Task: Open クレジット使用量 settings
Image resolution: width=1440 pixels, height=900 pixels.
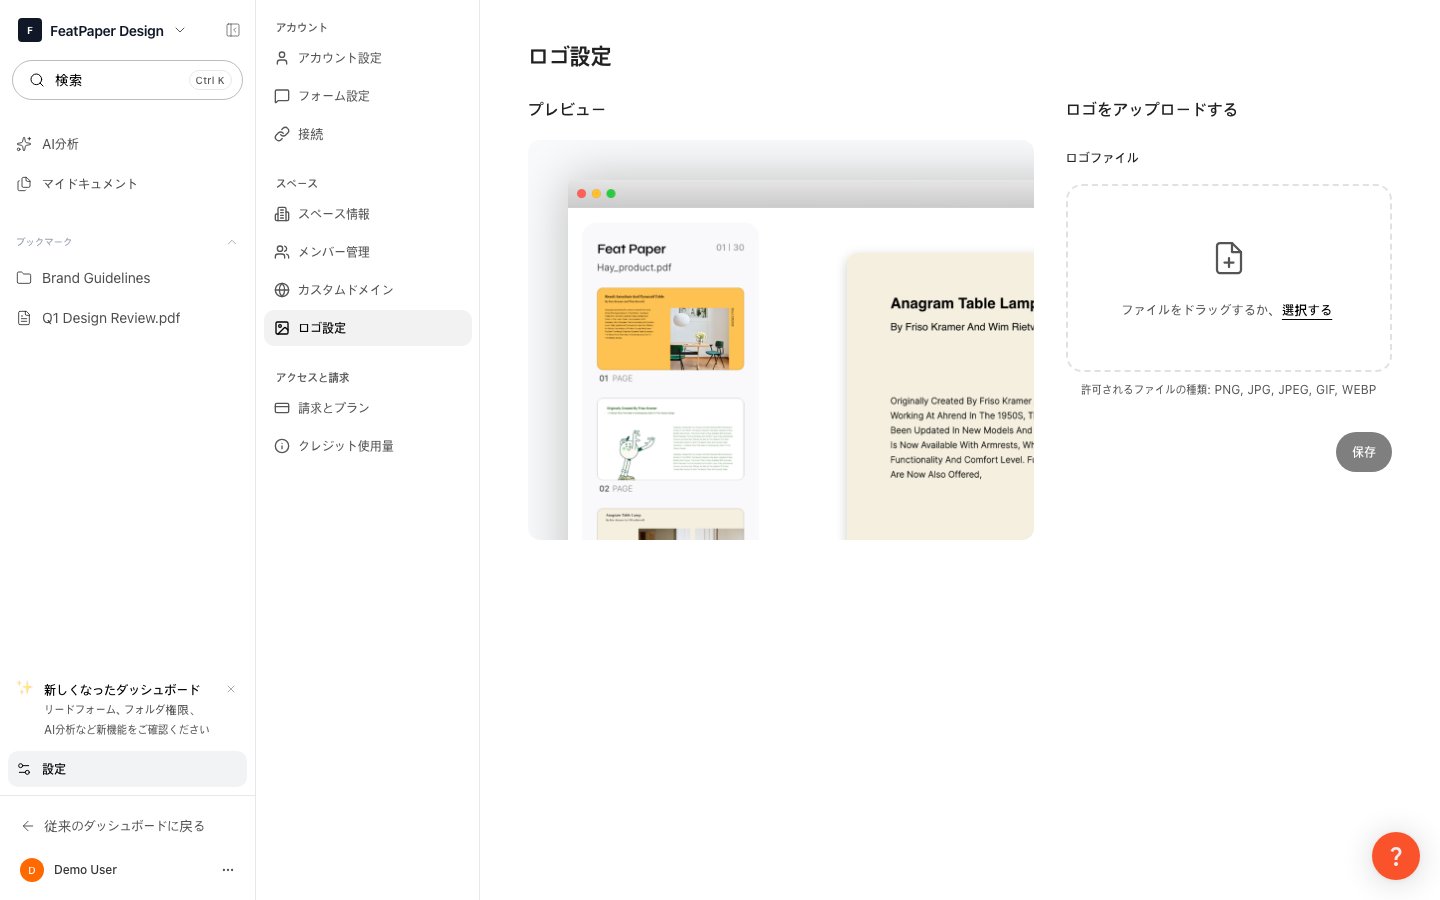Action: tap(368, 446)
